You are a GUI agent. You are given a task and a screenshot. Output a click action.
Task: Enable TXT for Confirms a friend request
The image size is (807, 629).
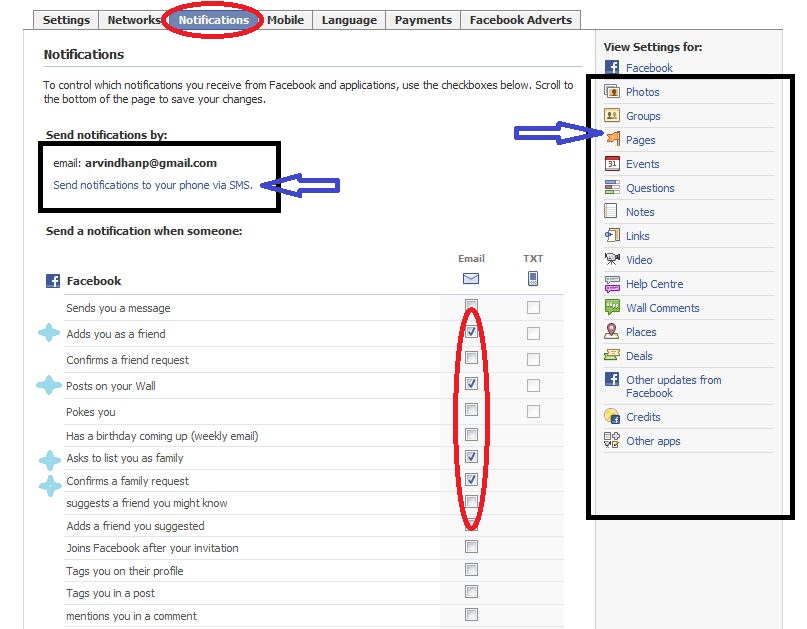[533, 359]
